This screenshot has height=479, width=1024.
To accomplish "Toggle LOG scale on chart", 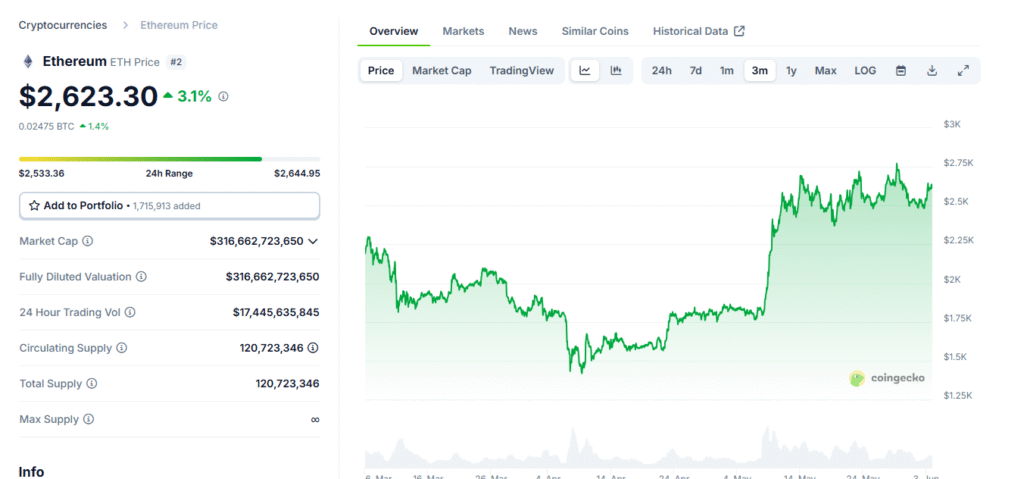I will [865, 71].
